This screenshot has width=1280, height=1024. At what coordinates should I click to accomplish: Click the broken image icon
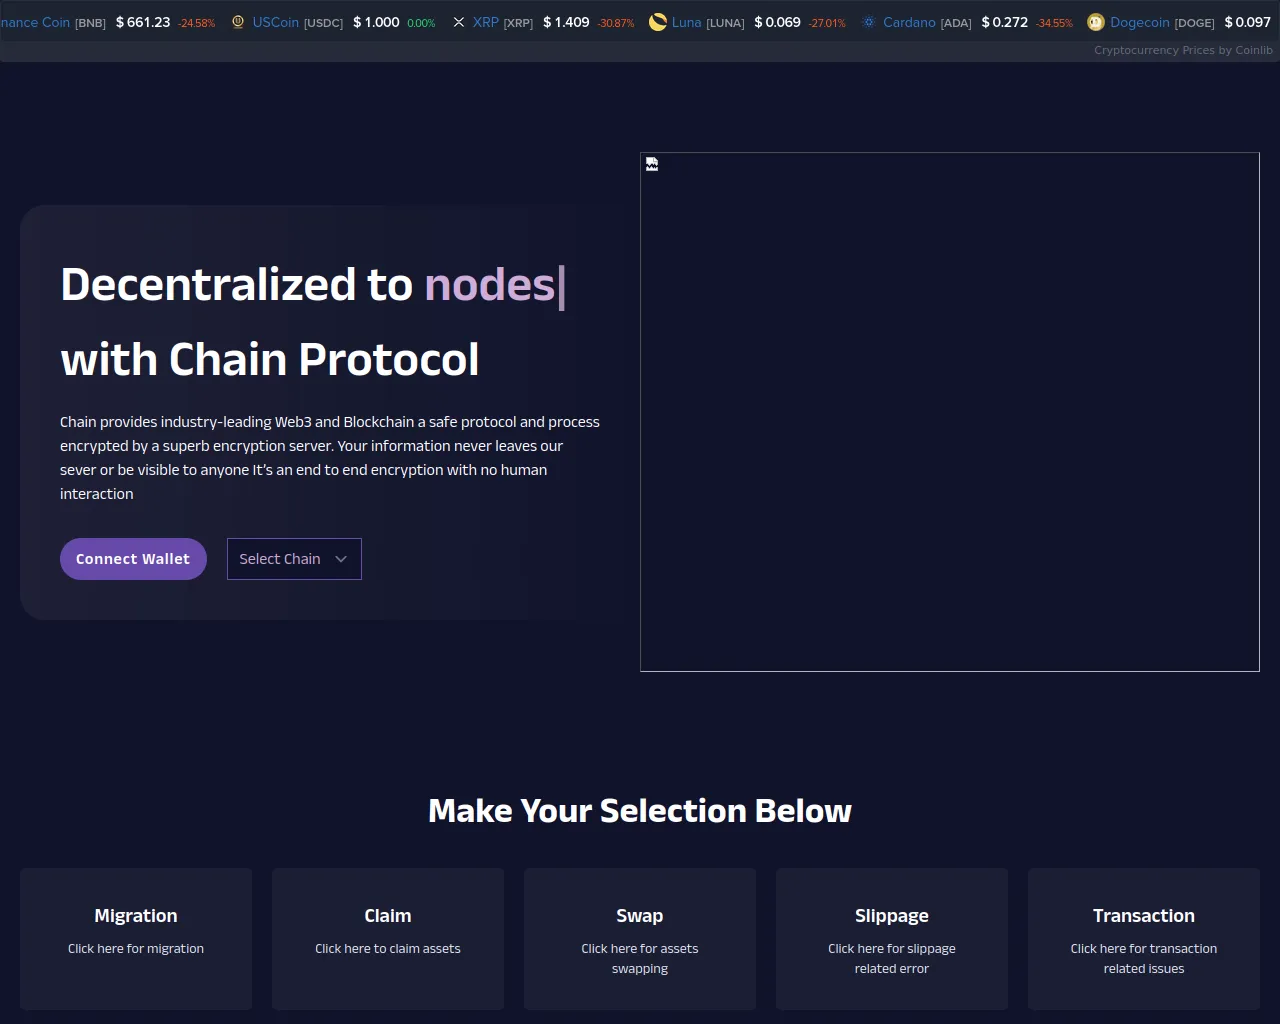[652, 165]
